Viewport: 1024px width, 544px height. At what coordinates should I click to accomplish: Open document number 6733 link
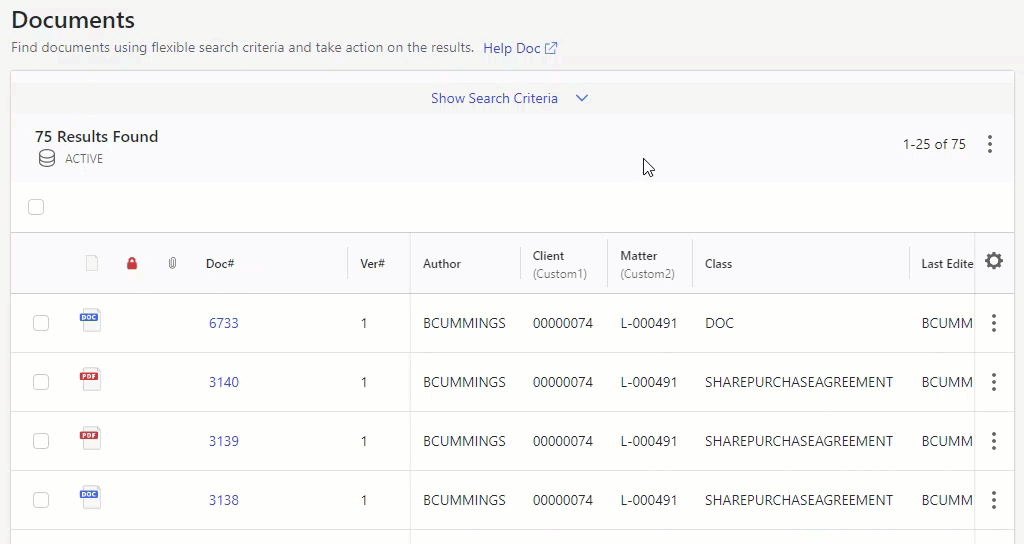coord(224,323)
